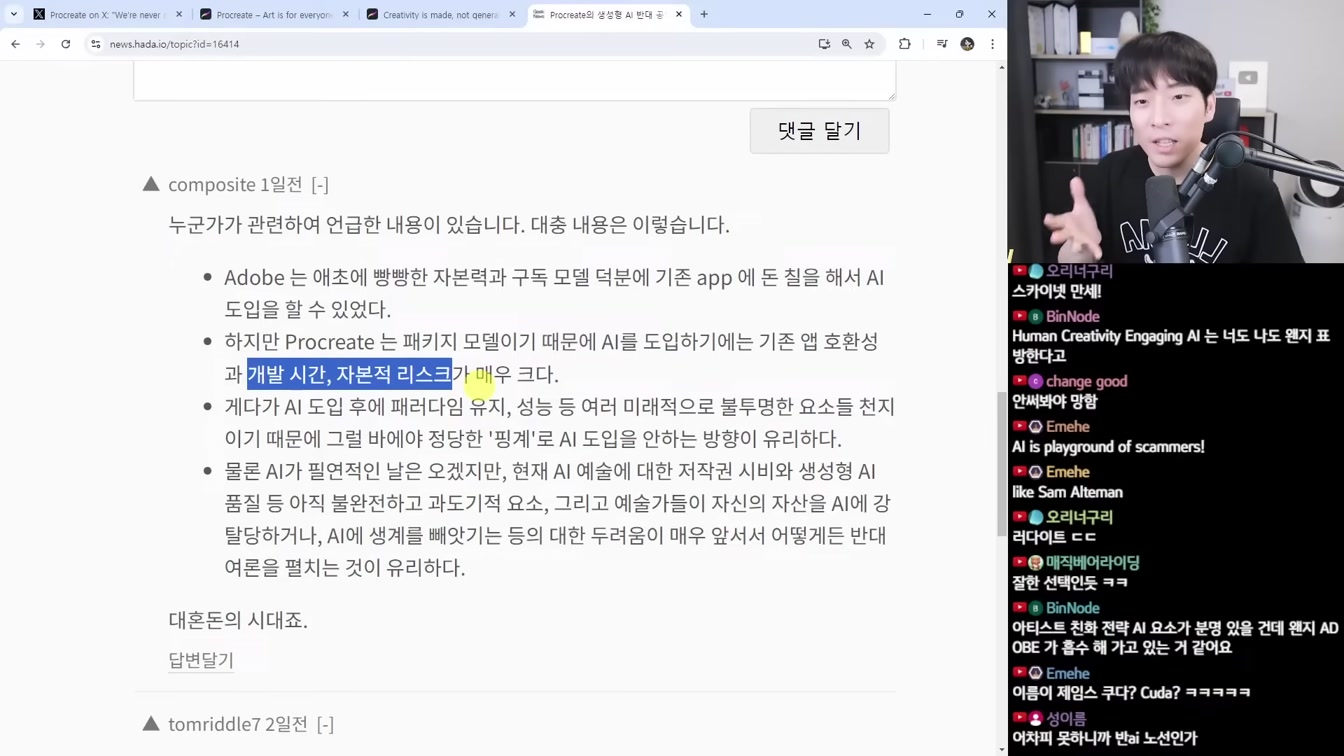Open the media control icon
1344x756 pixels.
coord(942,44)
